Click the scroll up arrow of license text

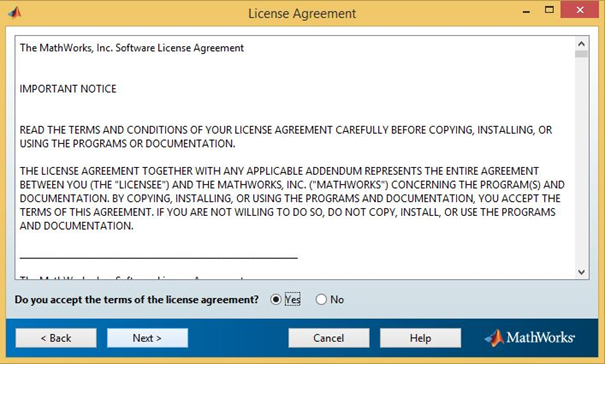click(581, 44)
